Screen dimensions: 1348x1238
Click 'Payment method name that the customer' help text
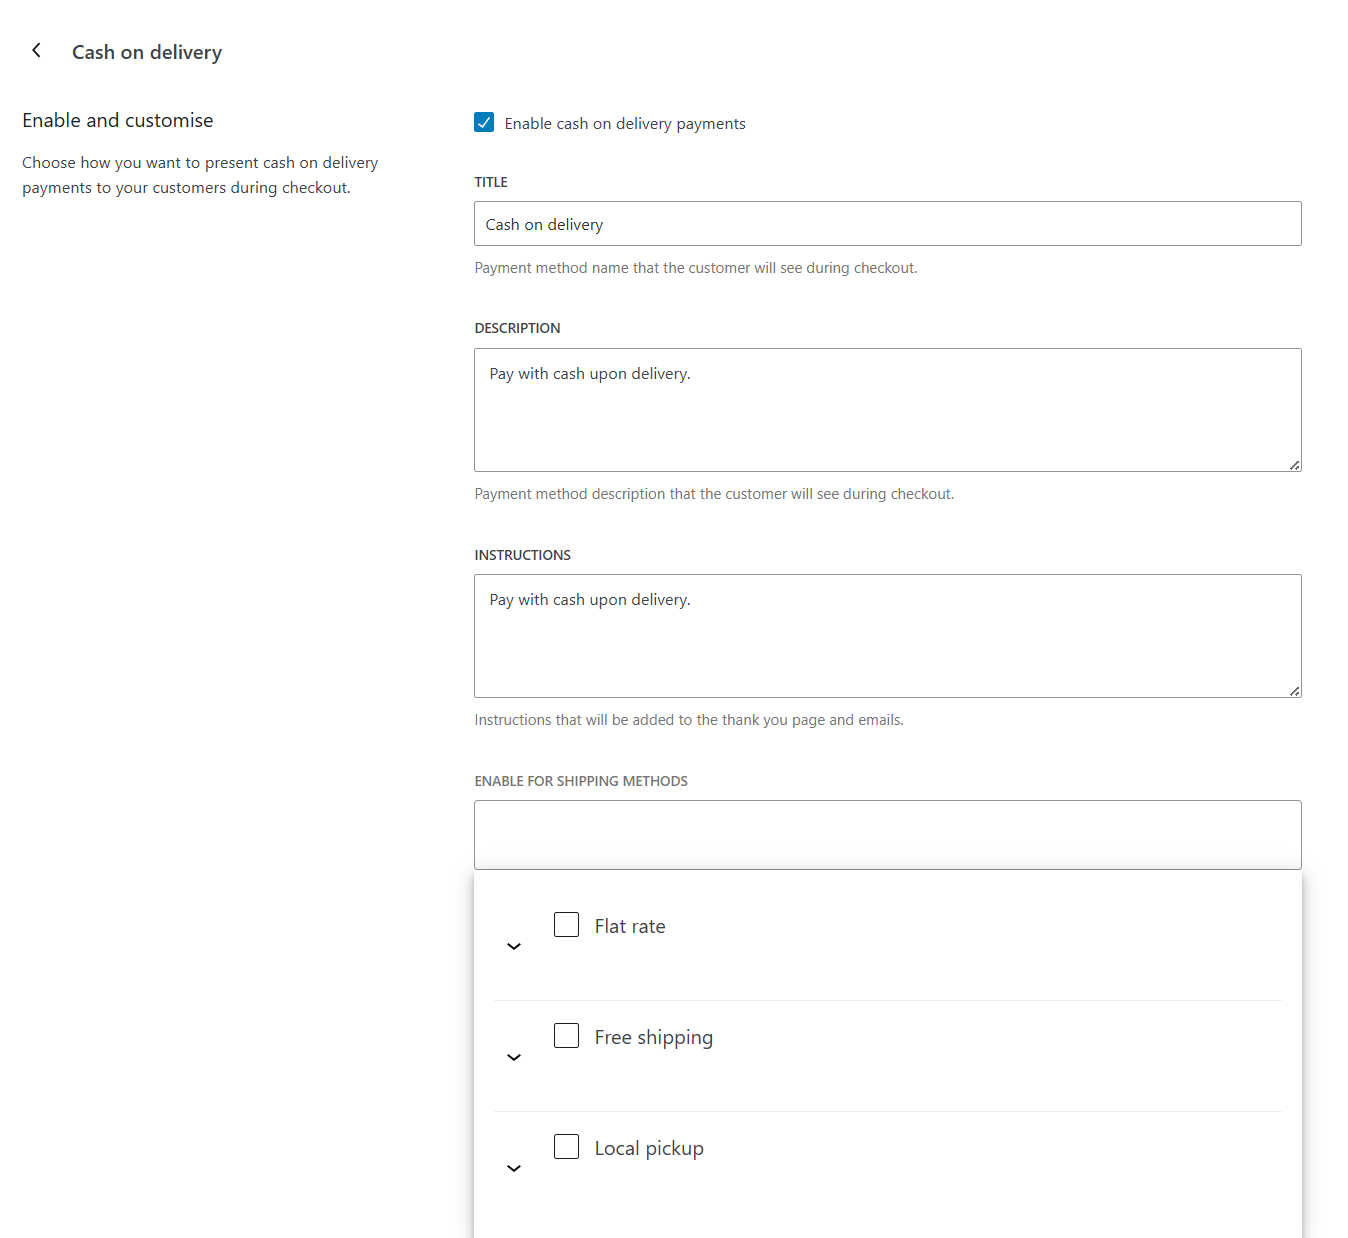696,268
